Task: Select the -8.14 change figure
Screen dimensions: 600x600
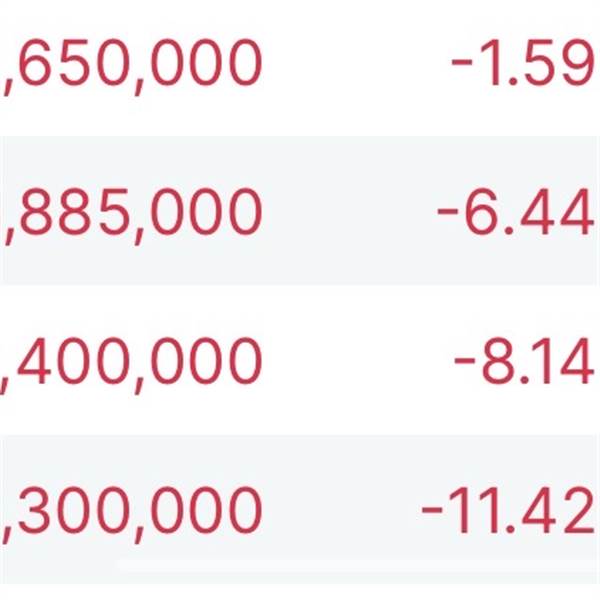Action: click(x=523, y=362)
